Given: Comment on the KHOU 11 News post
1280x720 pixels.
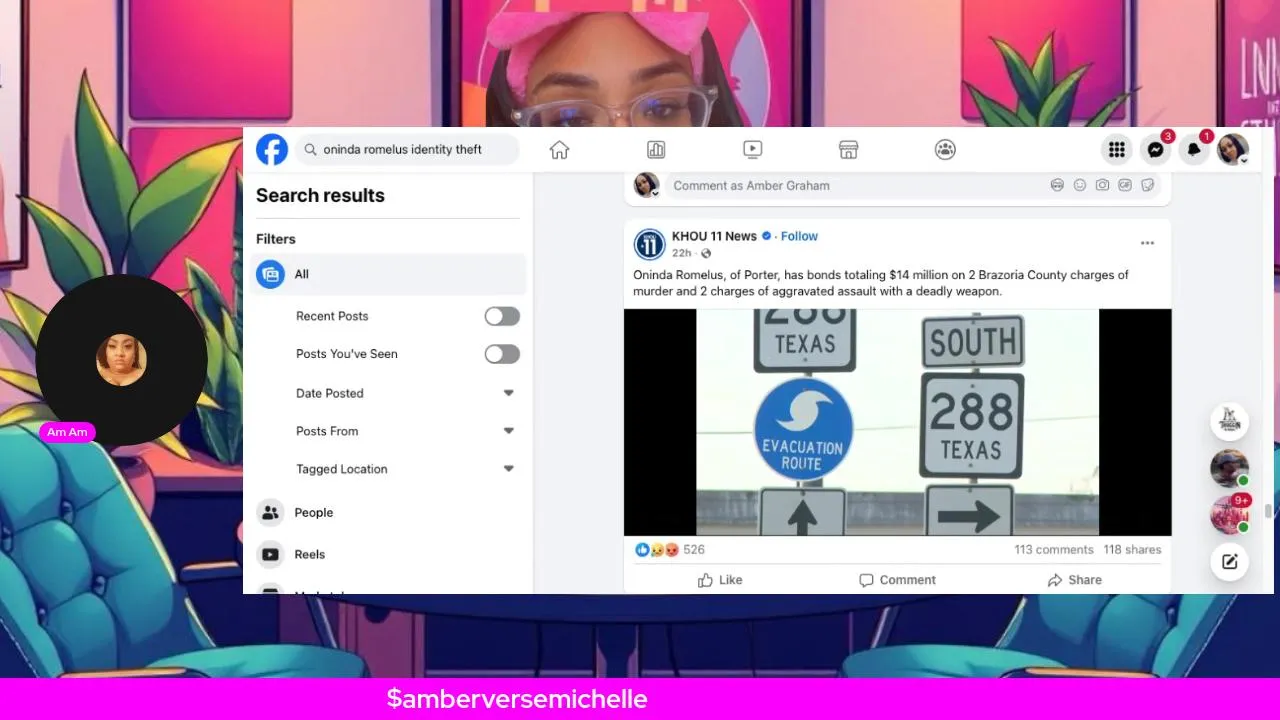Looking at the screenshot, I should click(x=897, y=580).
